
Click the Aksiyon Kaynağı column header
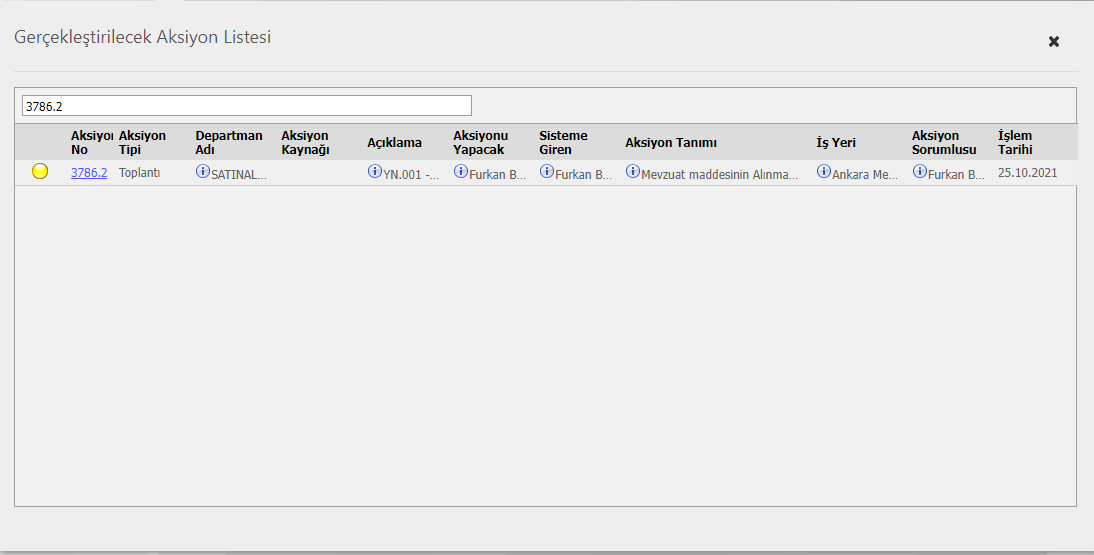(305, 142)
